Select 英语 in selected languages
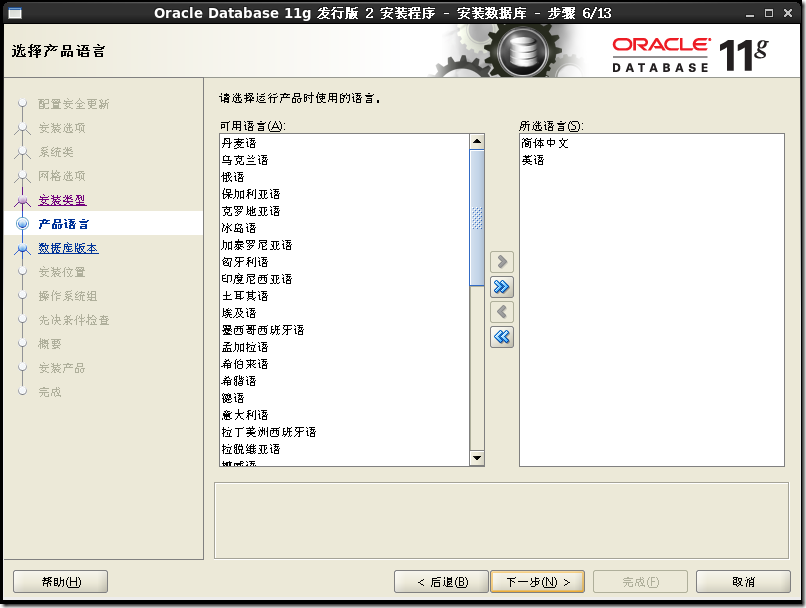This screenshot has width=806, height=608. 652,160
